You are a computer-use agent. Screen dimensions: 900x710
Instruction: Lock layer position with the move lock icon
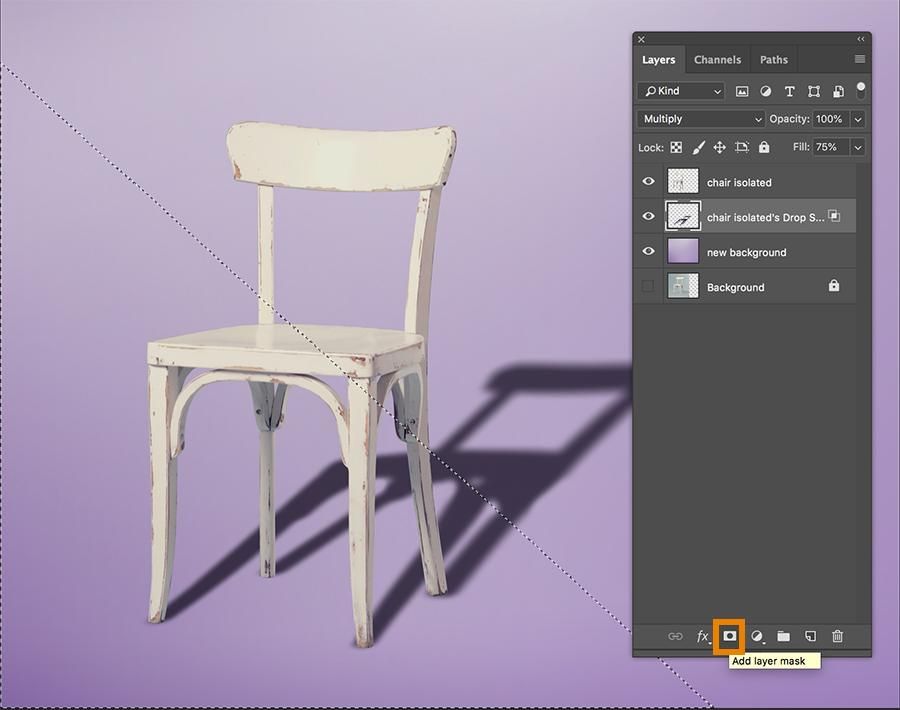click(x=720, y=147)
